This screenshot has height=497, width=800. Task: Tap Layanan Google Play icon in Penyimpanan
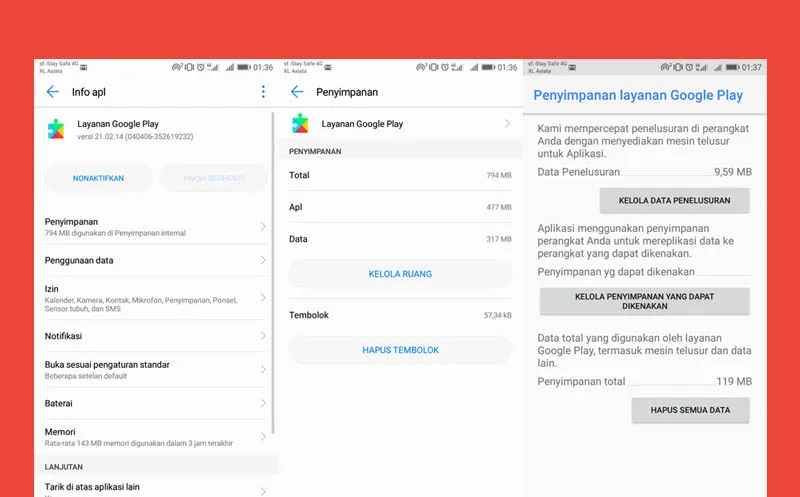(300, 124)
